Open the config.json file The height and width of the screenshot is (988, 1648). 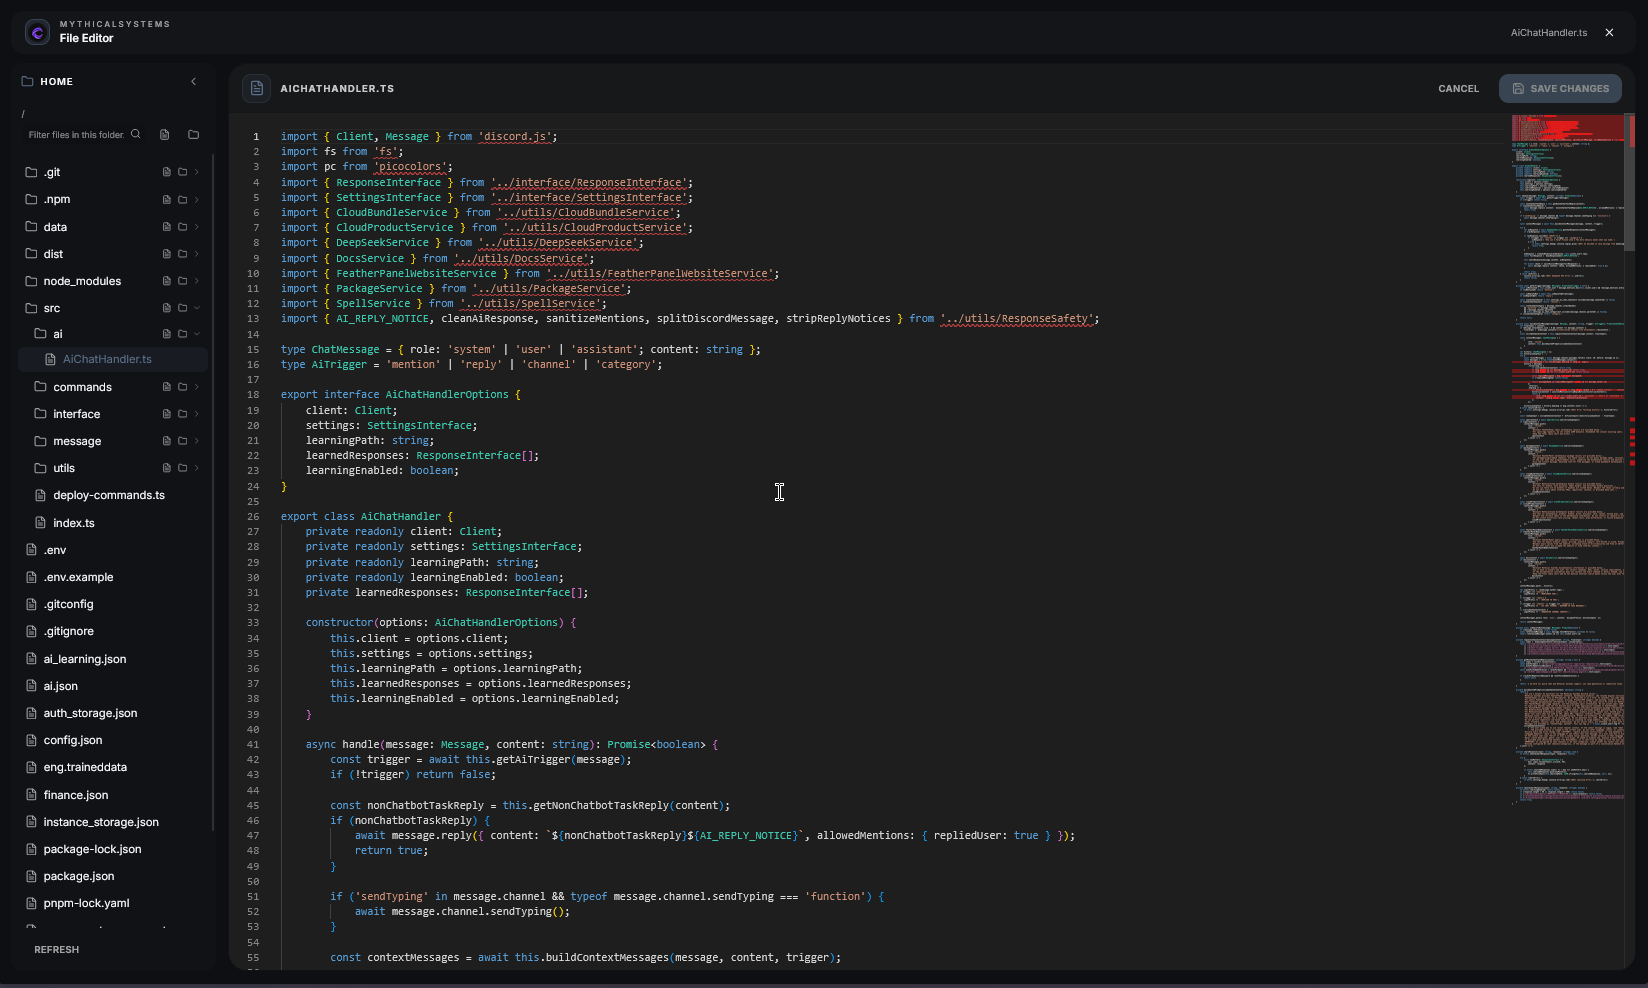(x=73, y=740)
